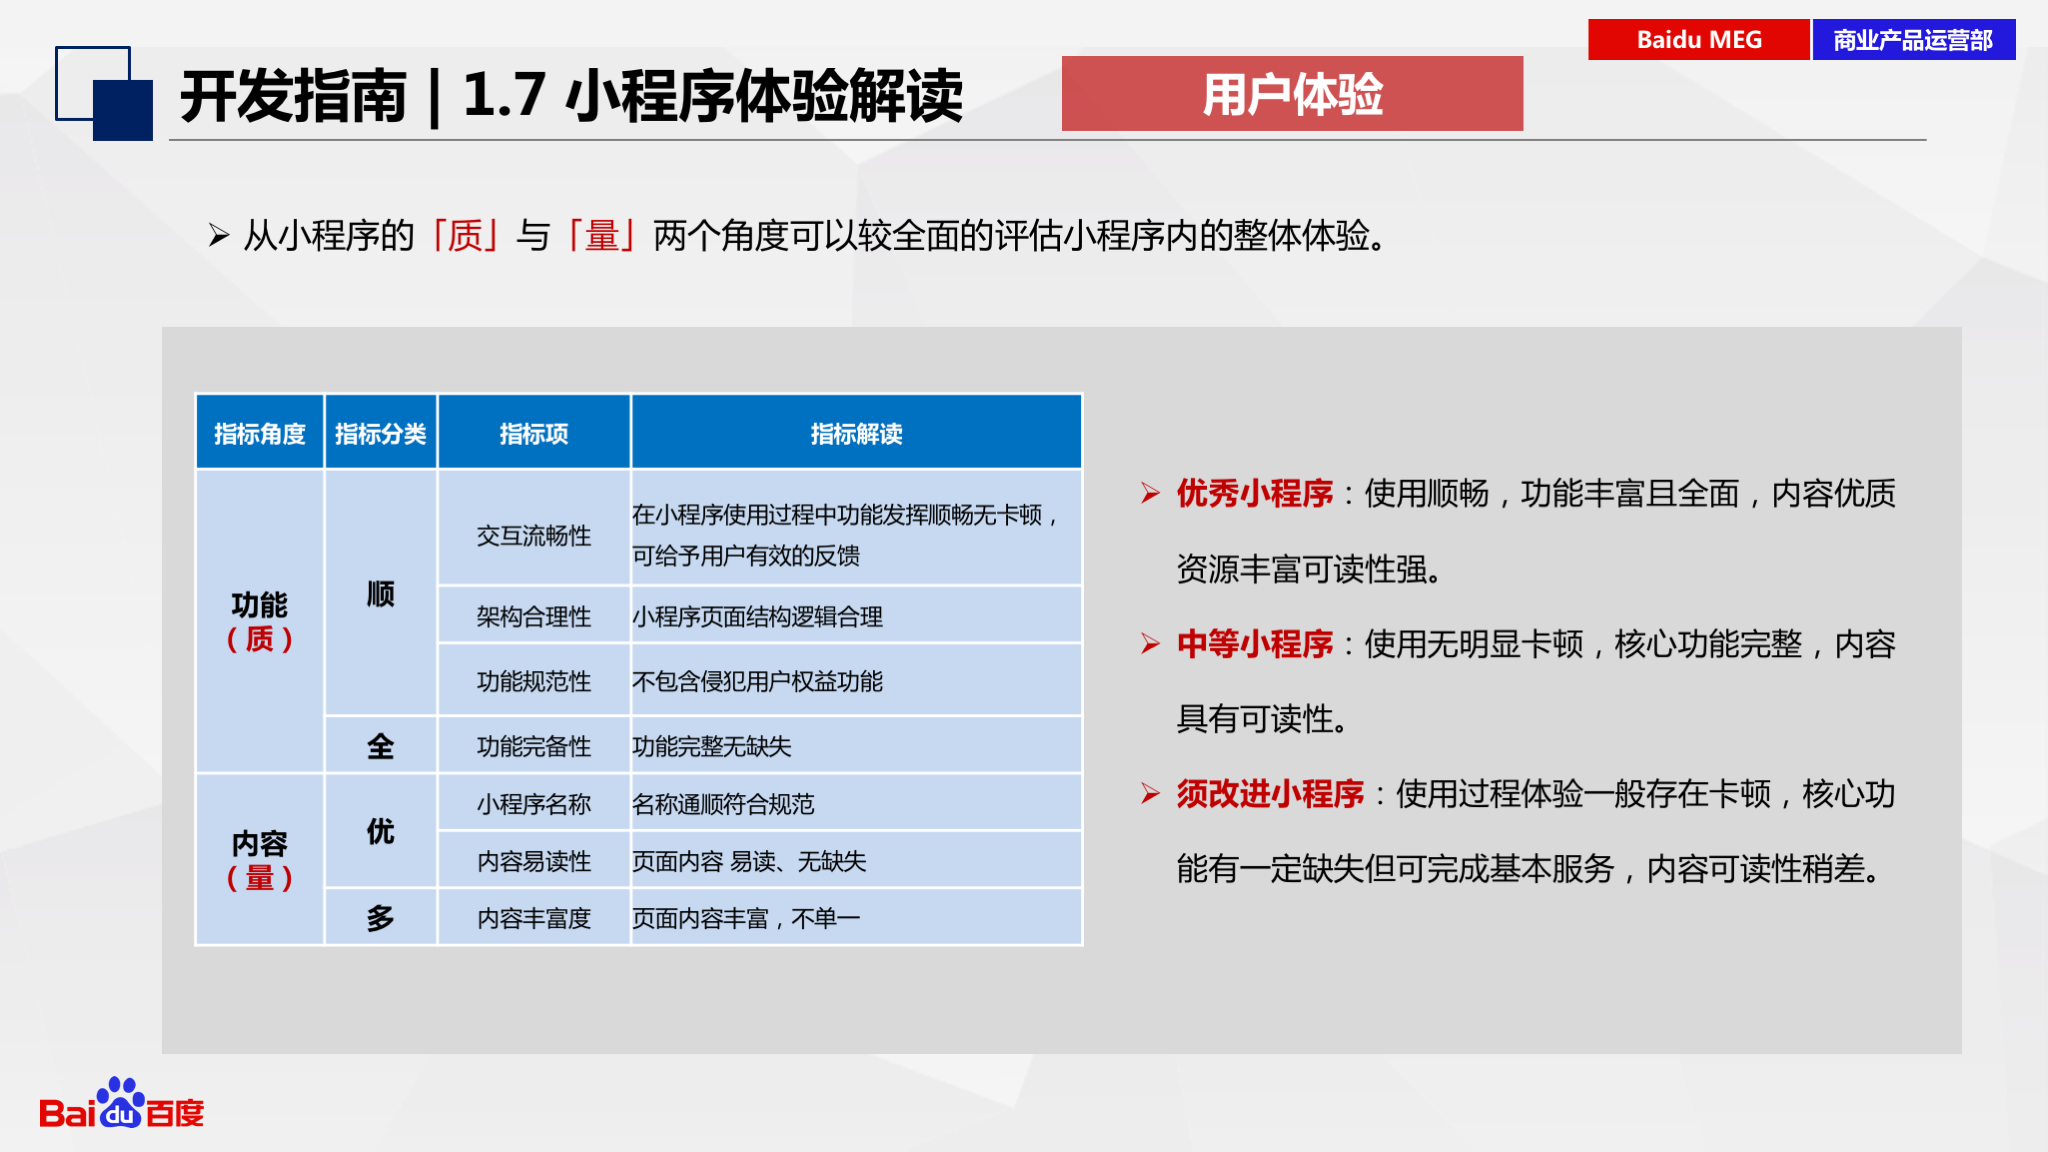The image size is (2048, 1152).
Task: Click the arrow bullet before 从小程序的
Action: coord(219,236)
